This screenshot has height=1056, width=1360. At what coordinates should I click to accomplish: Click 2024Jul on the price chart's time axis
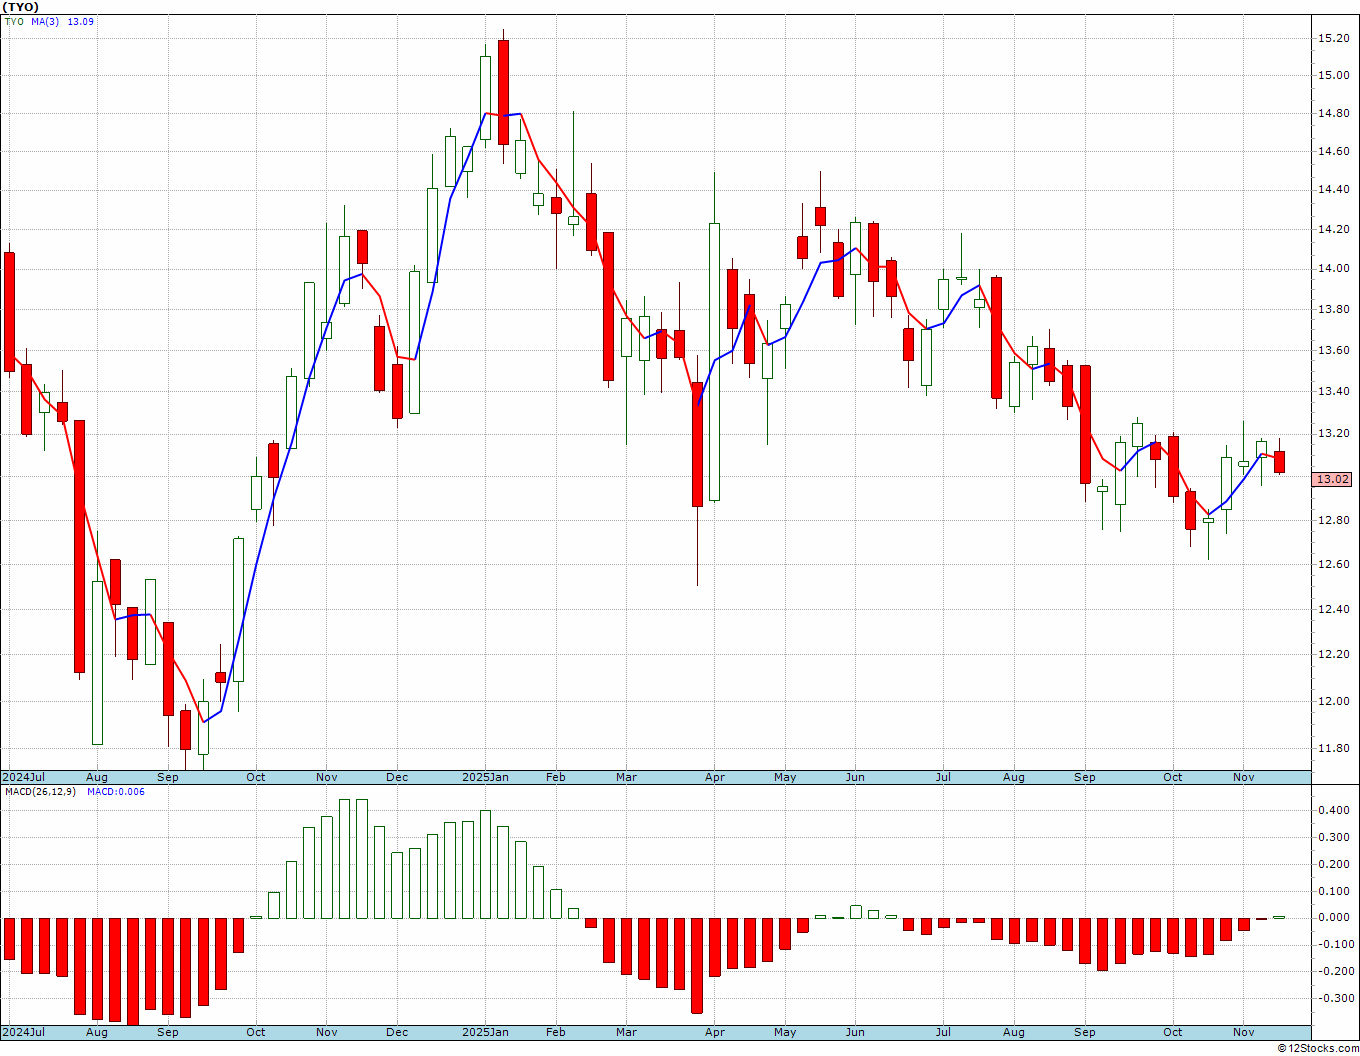pyautogui.click(x=24, y=777)
